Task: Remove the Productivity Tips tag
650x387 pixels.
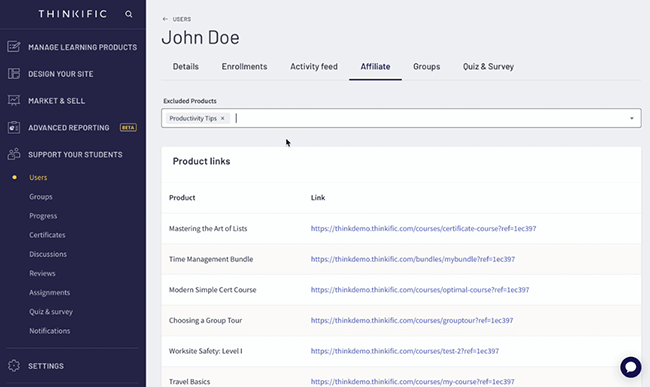Action: [223, 119]
